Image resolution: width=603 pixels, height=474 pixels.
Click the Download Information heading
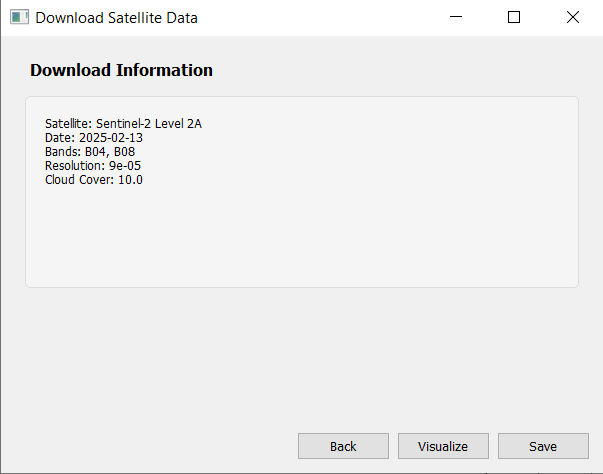[121, 70]
